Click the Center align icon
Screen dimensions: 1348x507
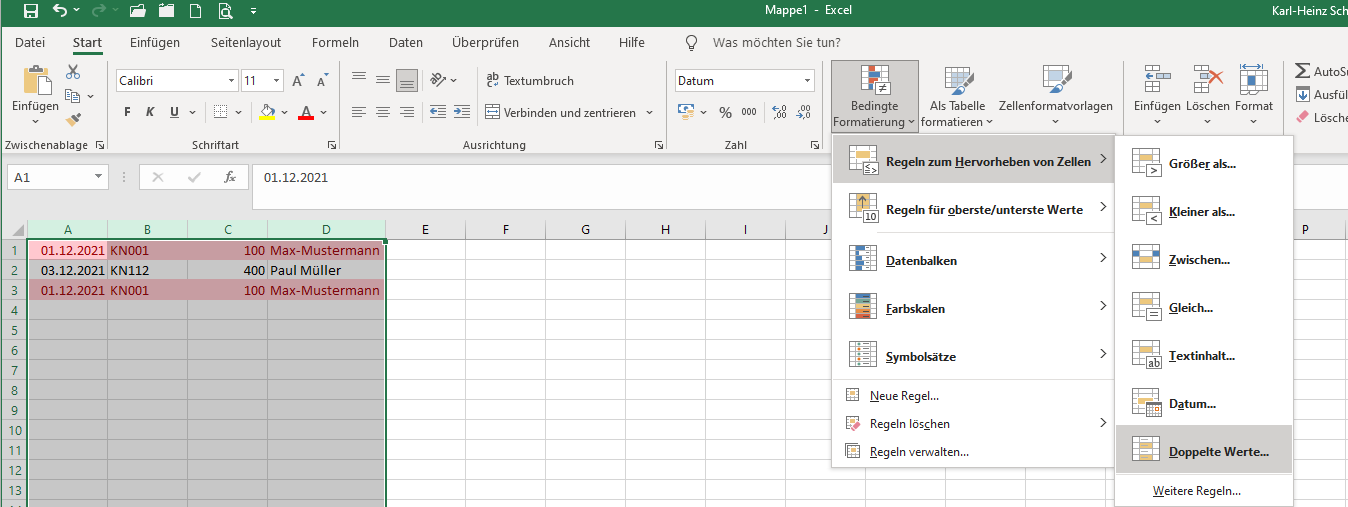click(x=382, y=112)
